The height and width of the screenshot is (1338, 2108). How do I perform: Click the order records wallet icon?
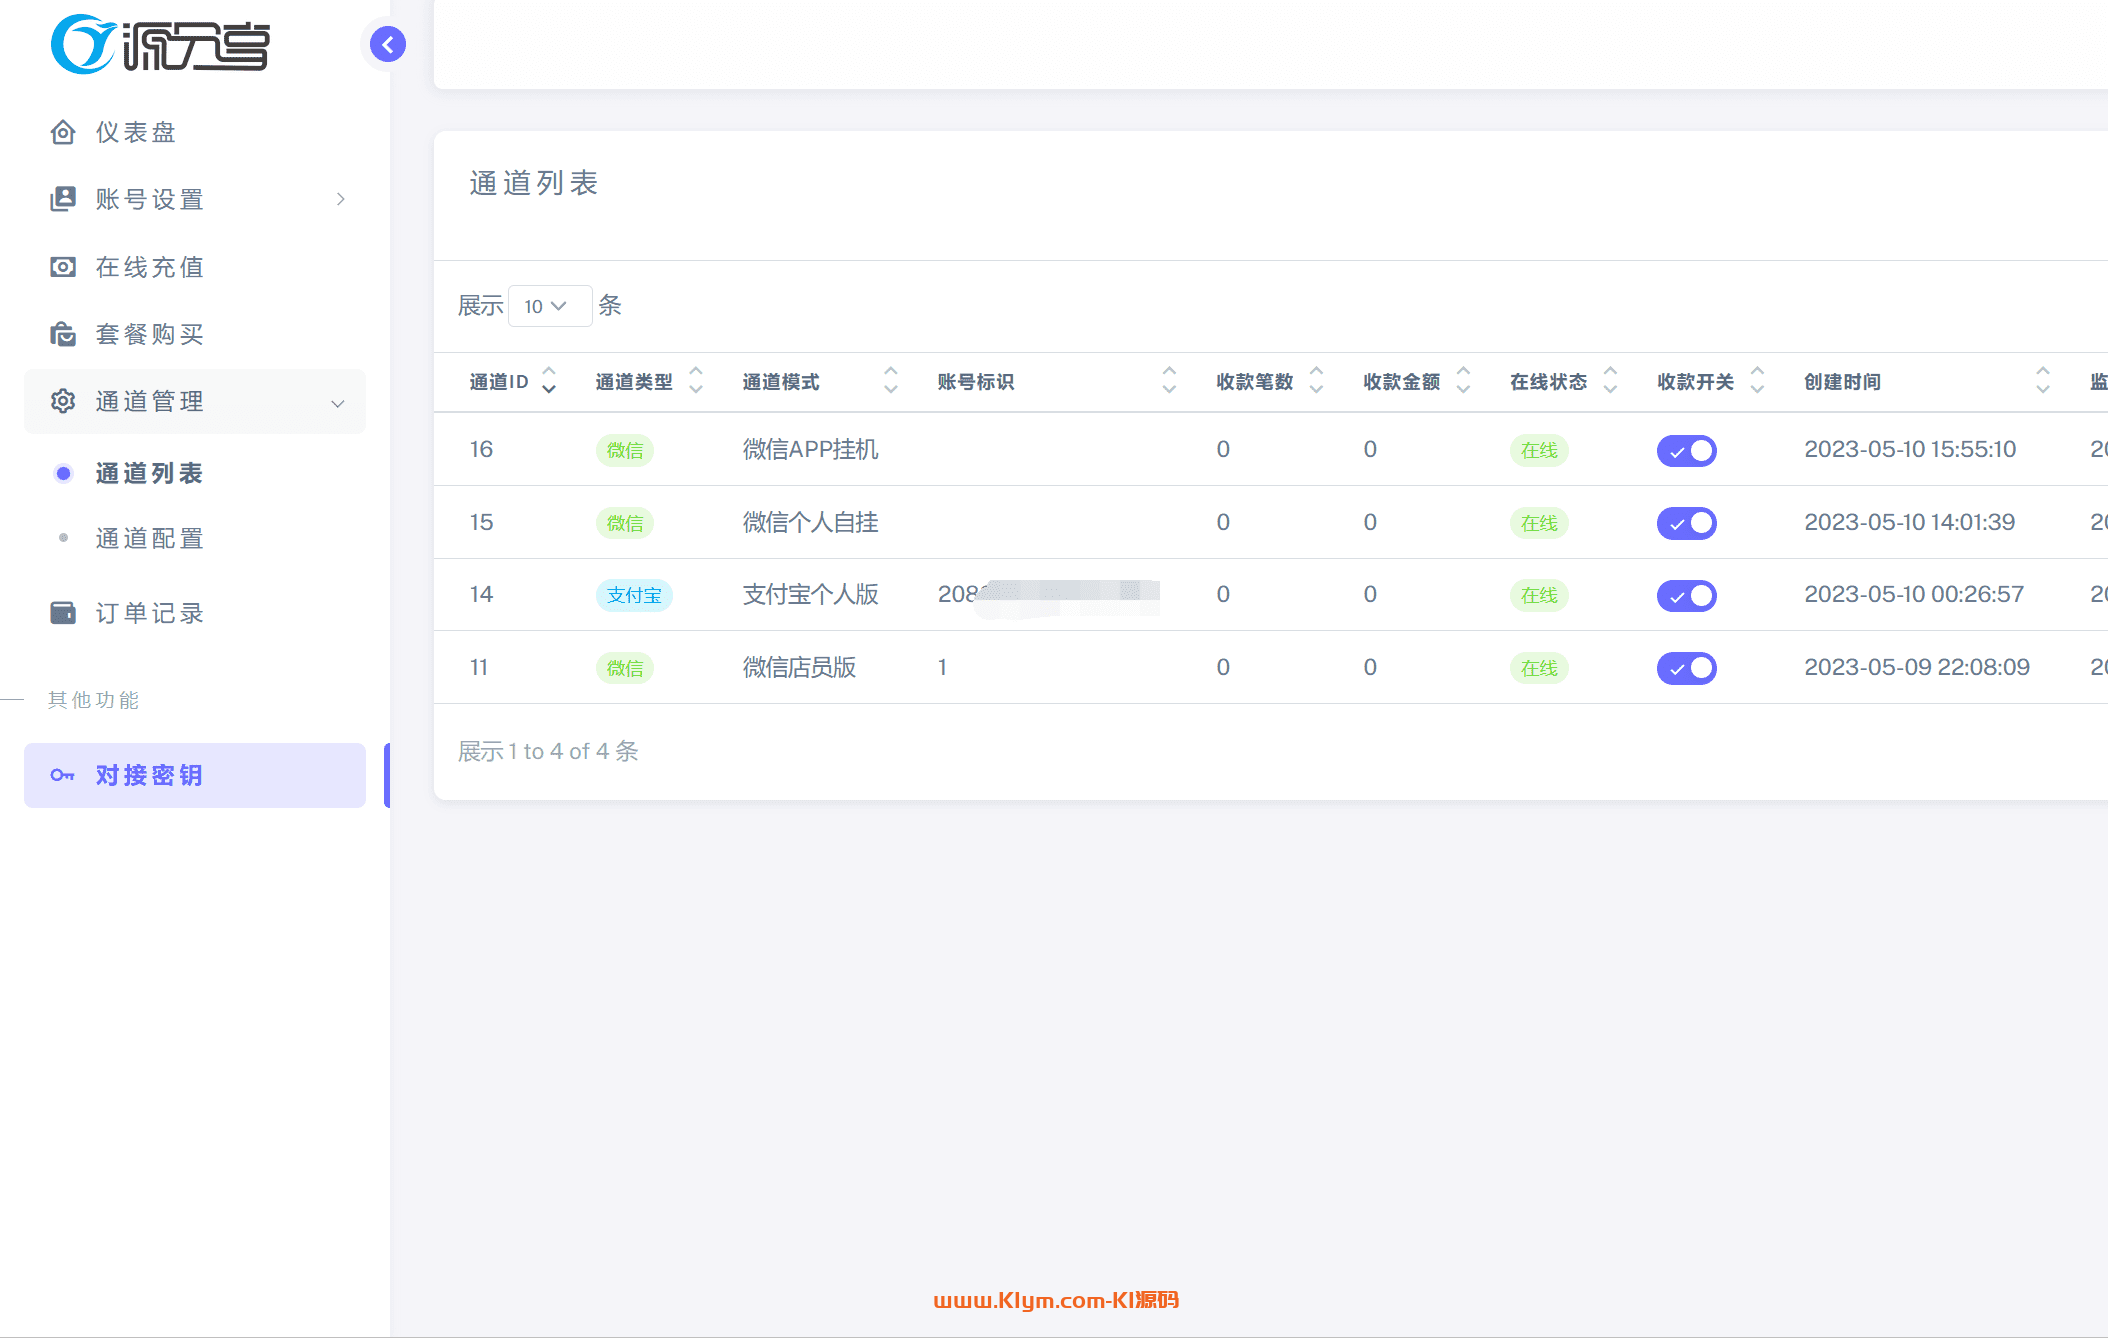pyautogui.click(x=63, y=612)
